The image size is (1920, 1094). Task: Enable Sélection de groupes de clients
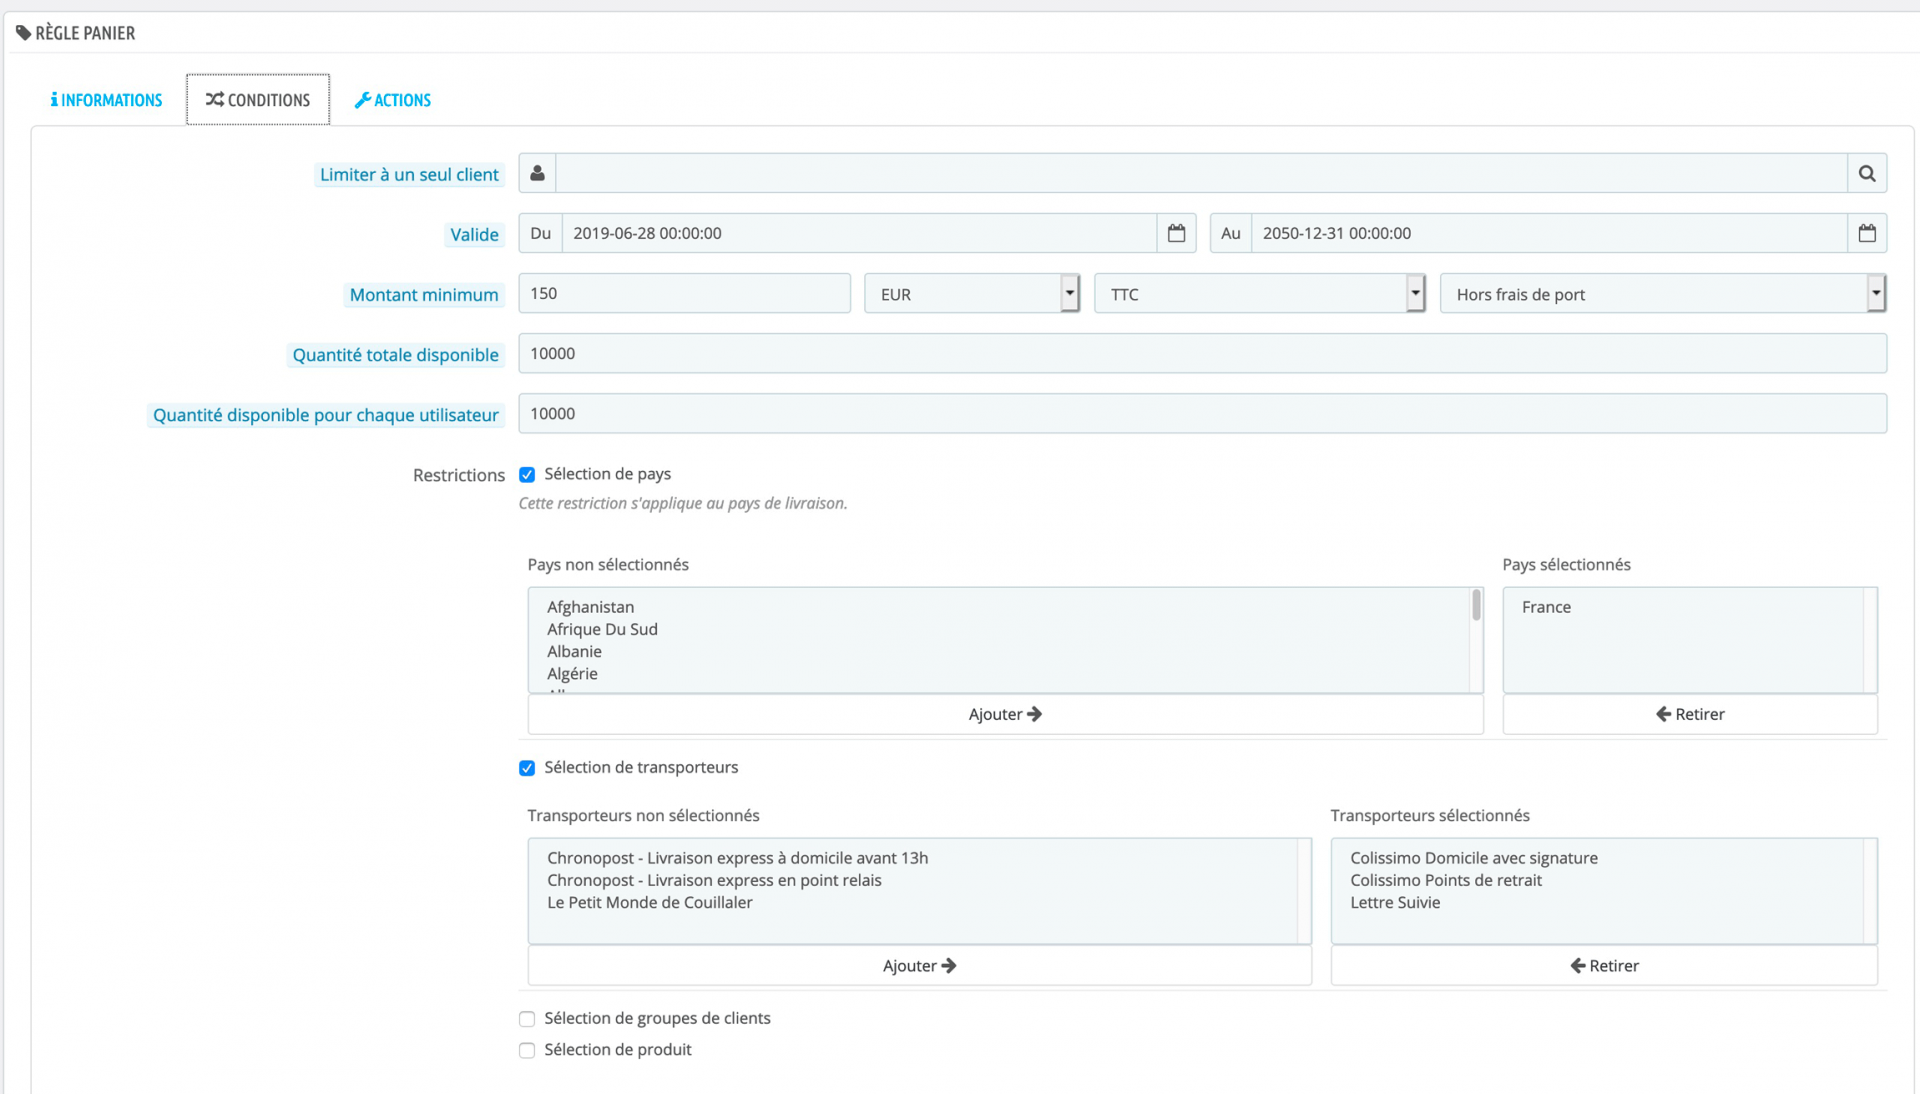click(x=527, y=1019)
